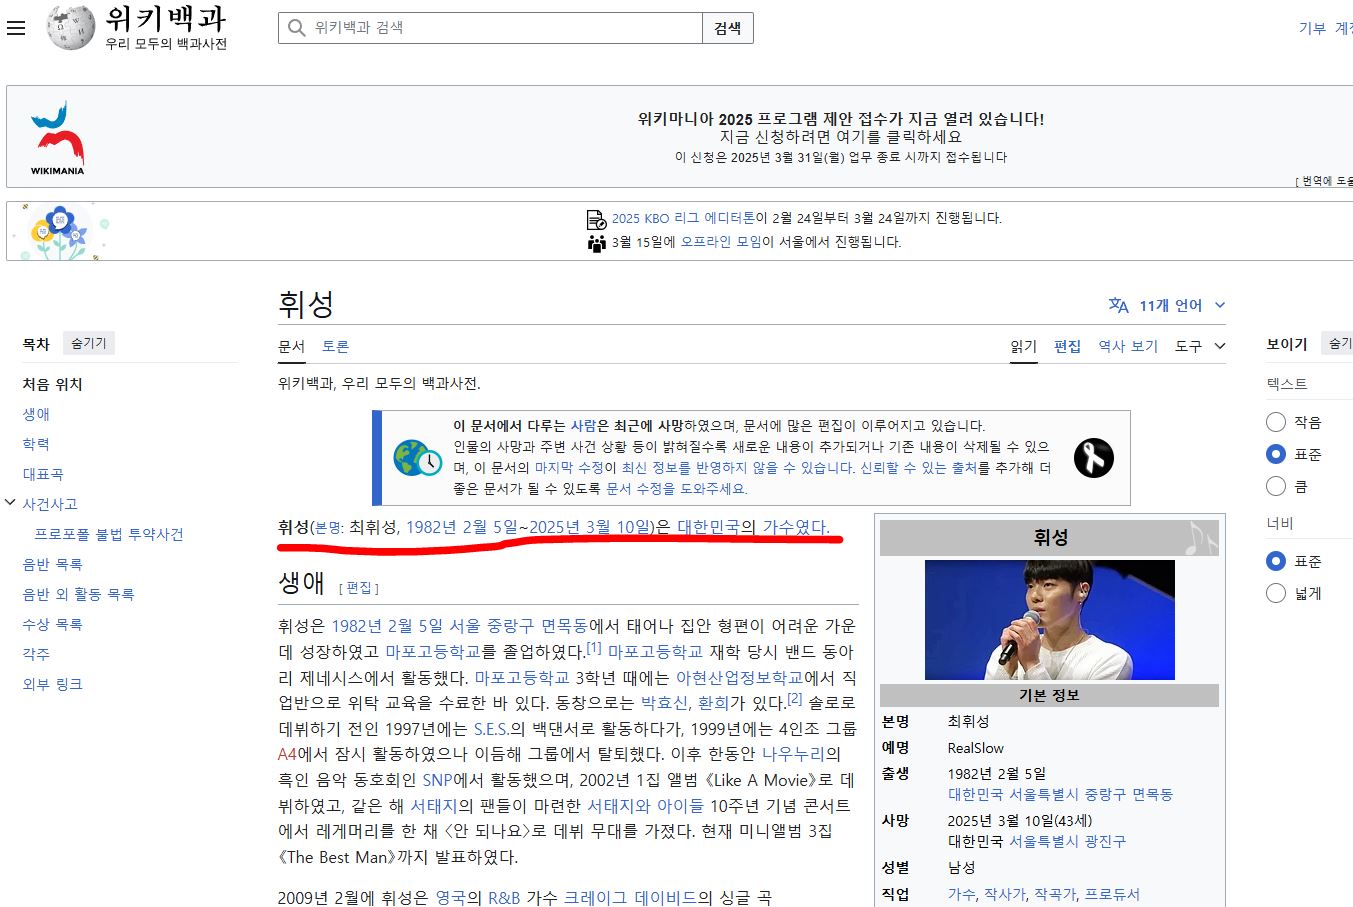Jump to 음반 목록 in contents
This screenshot has width=1353, height=907.
[52, 564]
